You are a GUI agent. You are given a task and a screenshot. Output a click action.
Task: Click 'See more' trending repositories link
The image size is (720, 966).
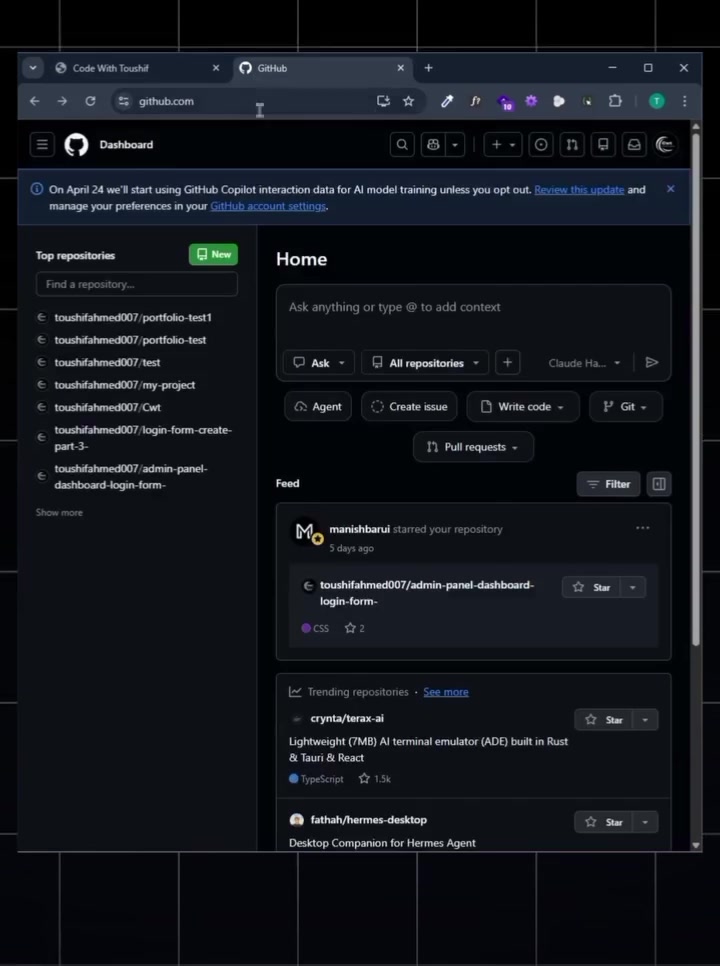tap(446, 692)
